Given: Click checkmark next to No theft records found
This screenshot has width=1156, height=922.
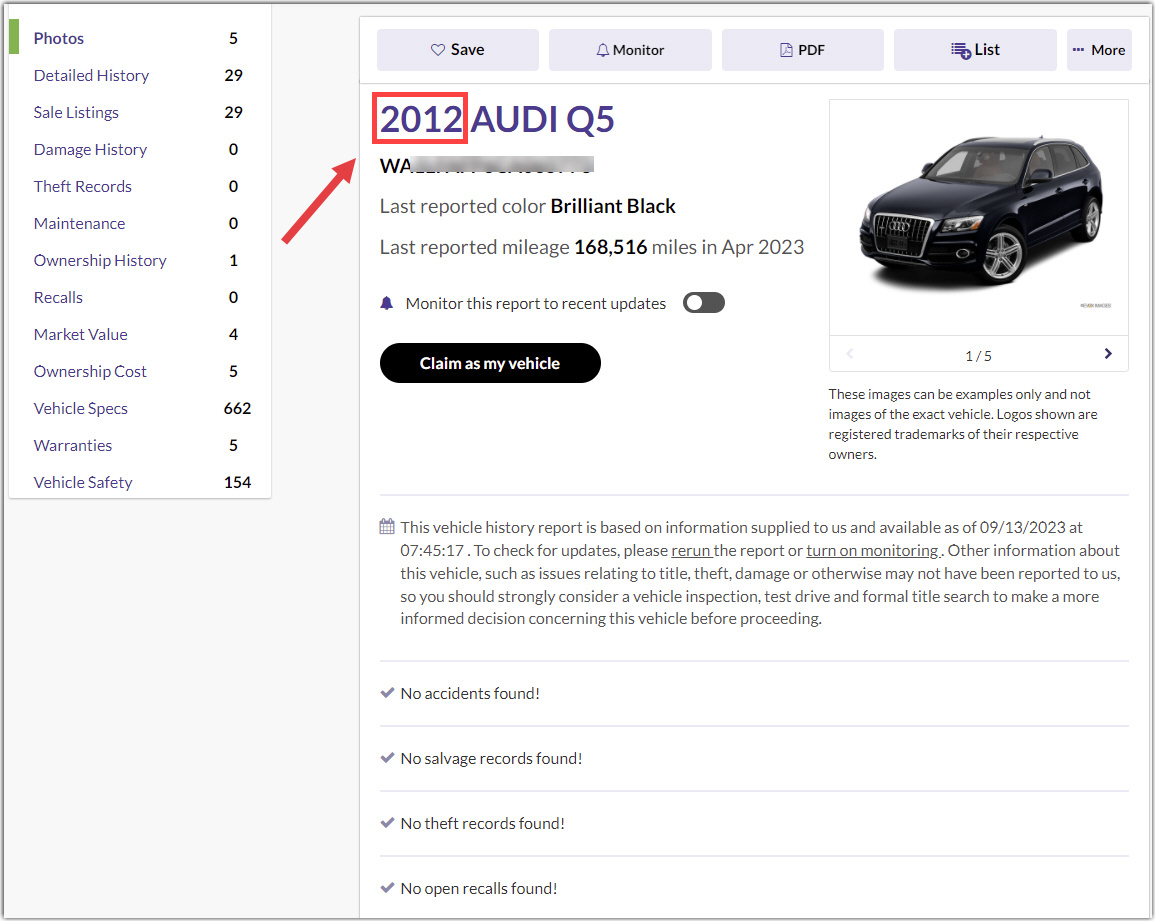Looking at the screenshot, I should [387, 823].
